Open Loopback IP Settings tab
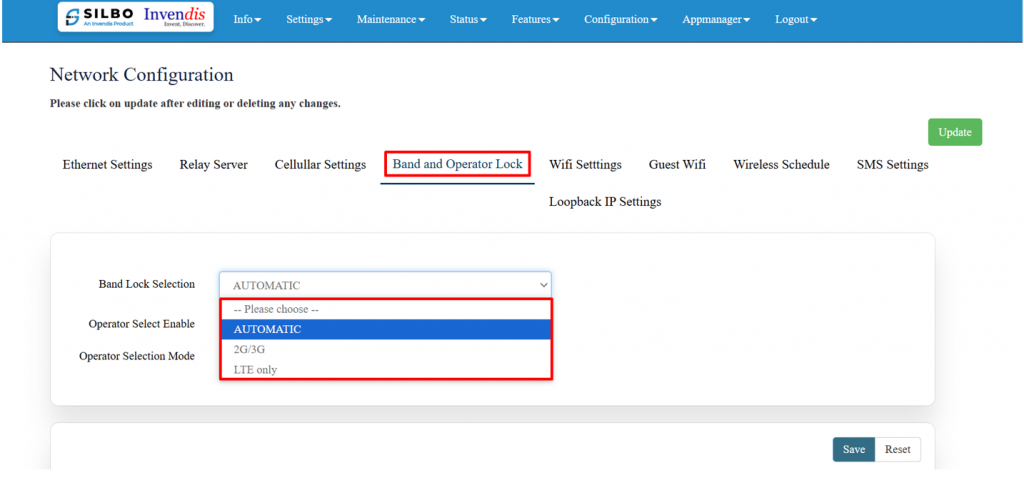 pos(605,202)
